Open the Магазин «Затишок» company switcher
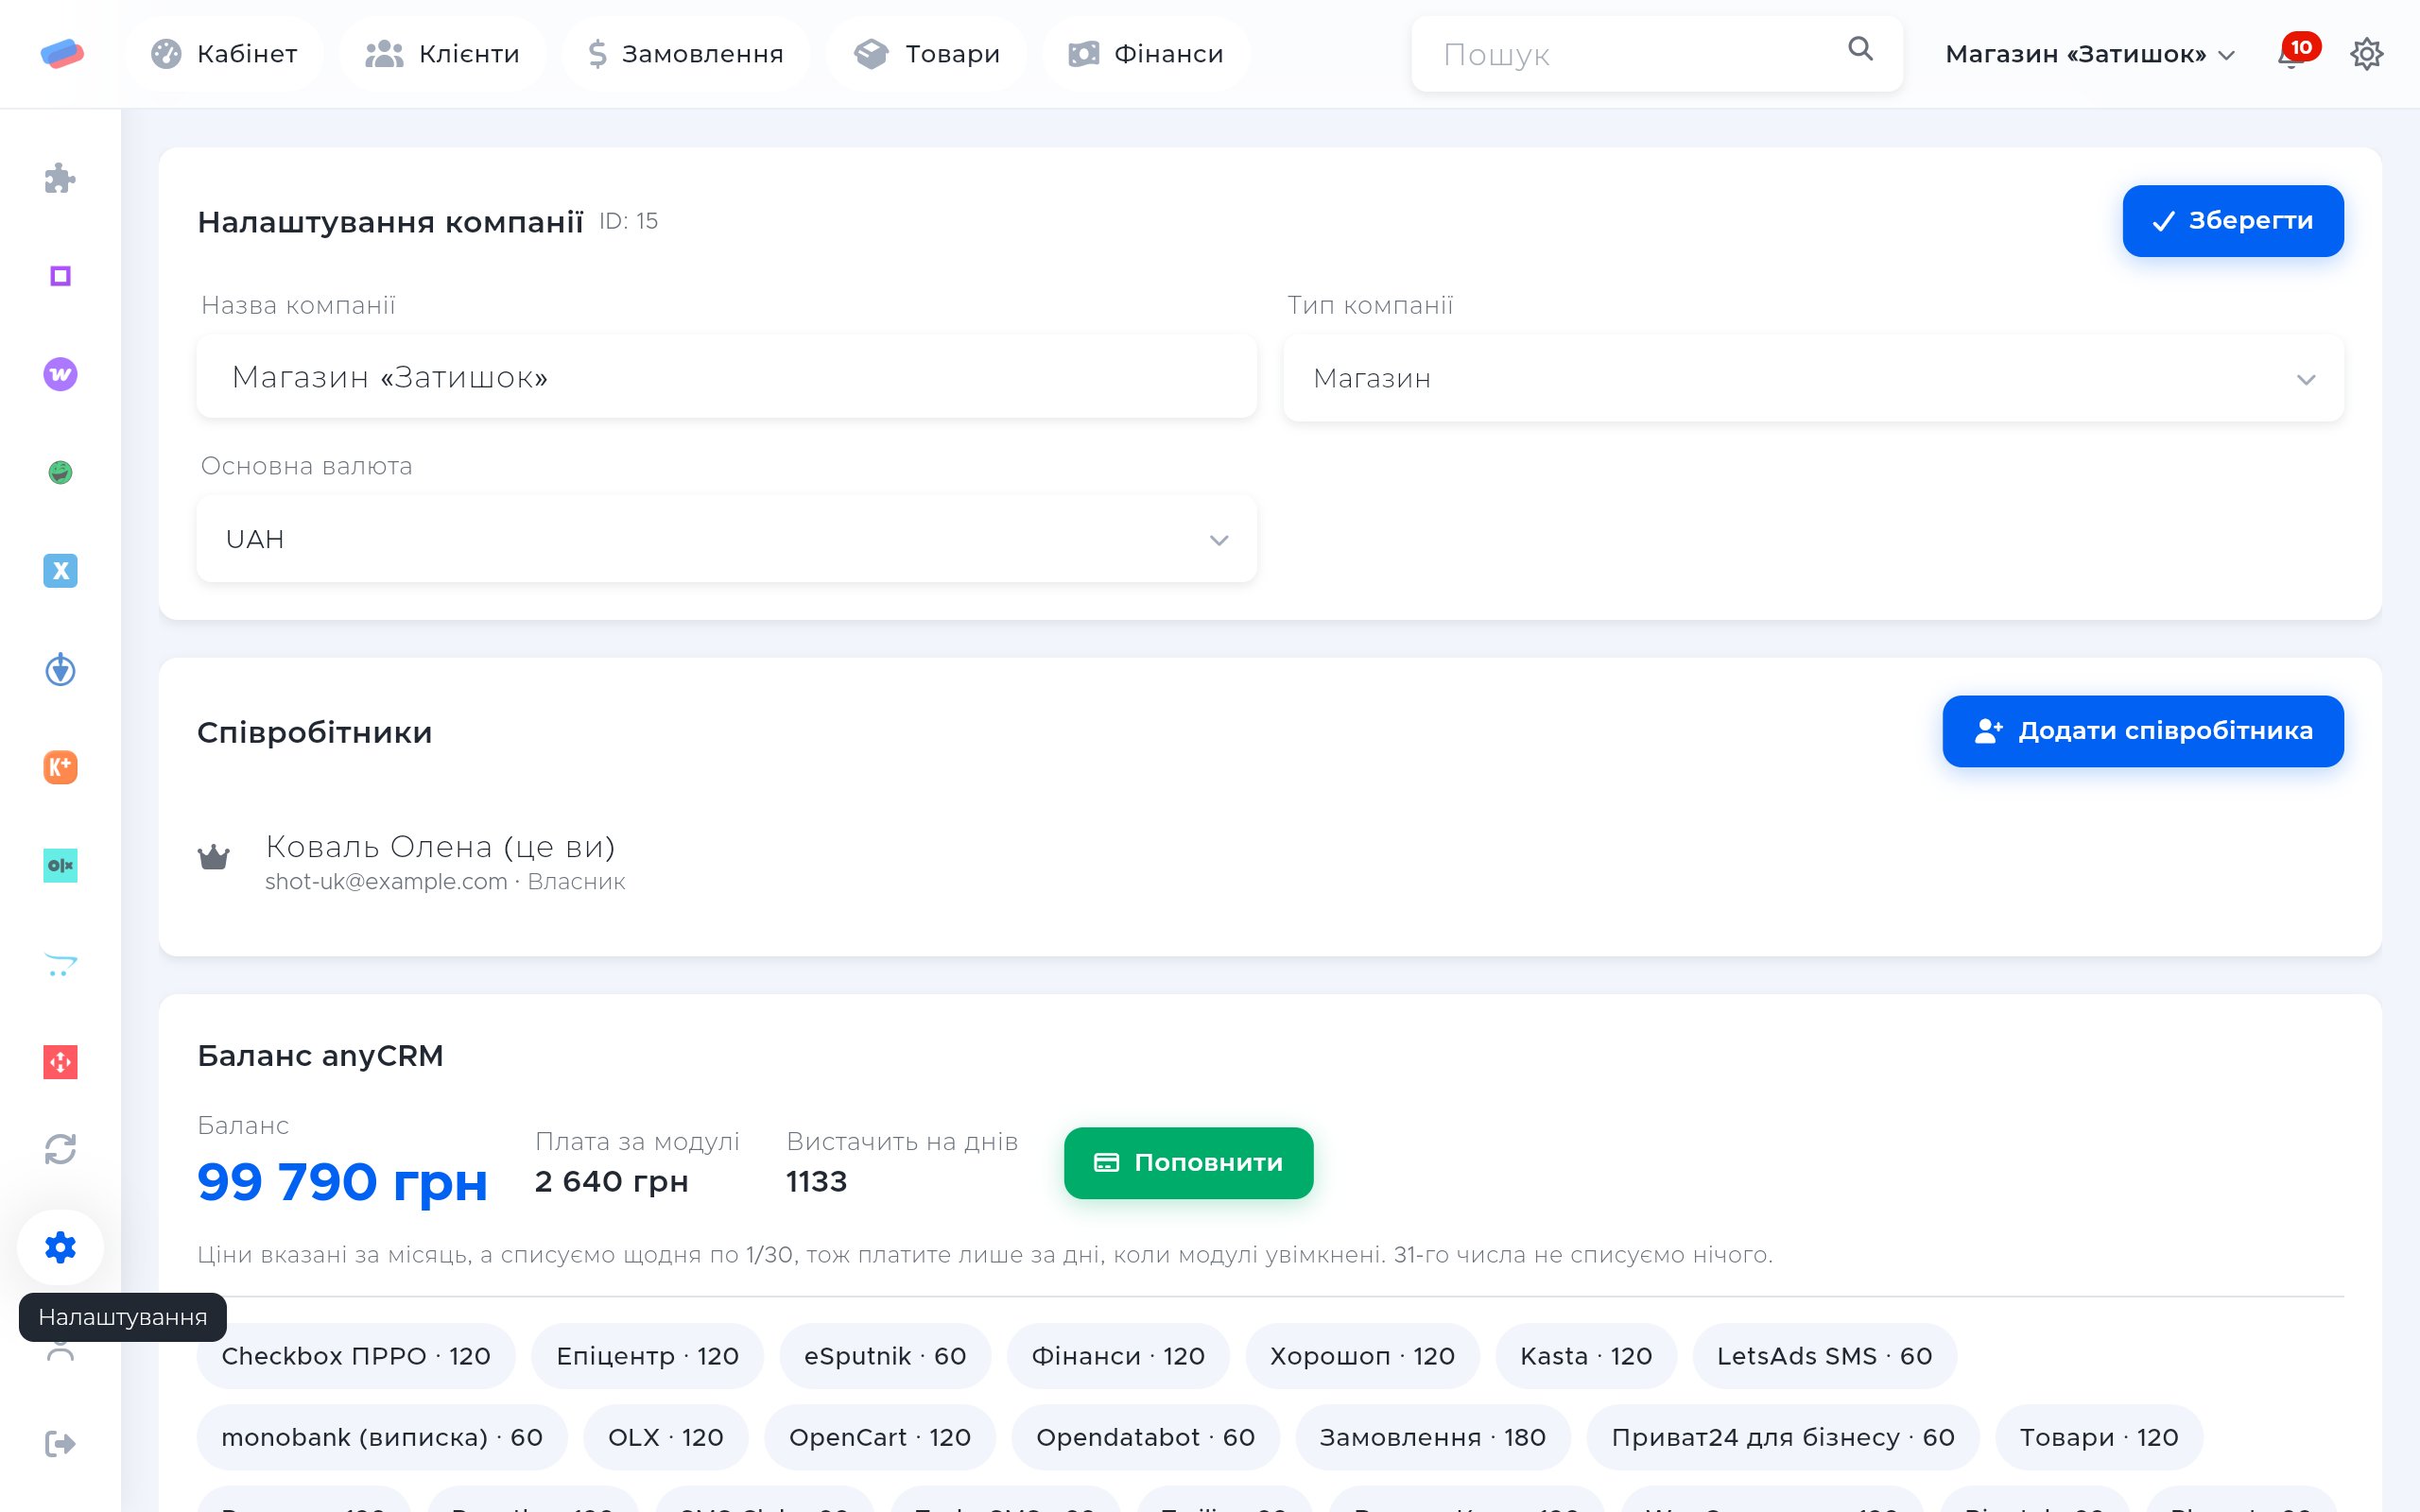Image resolution: width=2420 pixels, height=1512 pixels. [2090, 54]
